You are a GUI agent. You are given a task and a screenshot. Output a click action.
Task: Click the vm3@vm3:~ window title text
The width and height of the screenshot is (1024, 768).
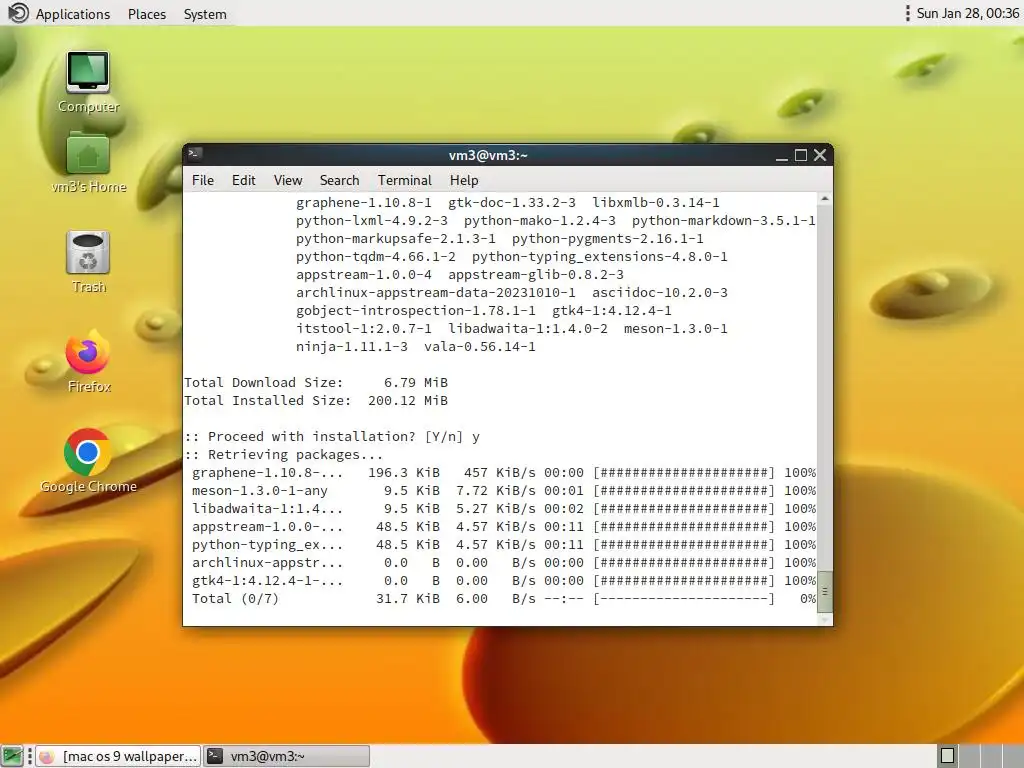(x=488, y=155)
